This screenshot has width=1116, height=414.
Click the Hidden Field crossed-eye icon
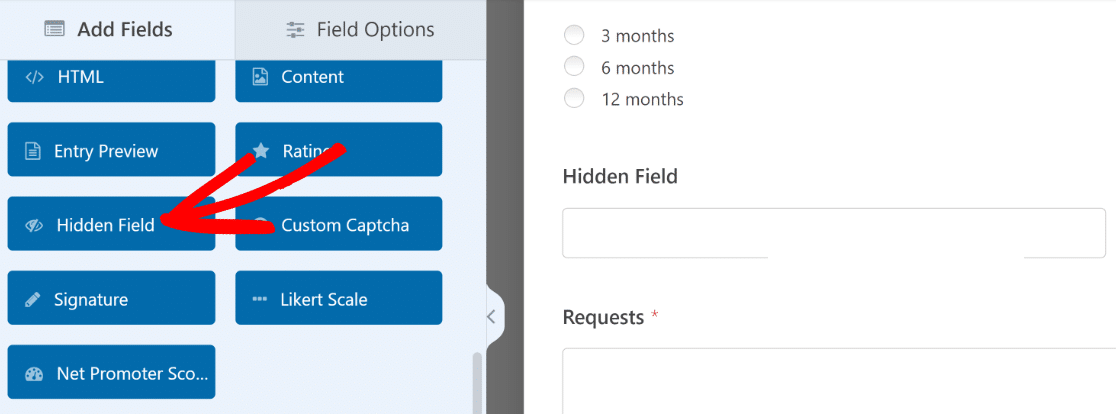[x=34, y=225]
